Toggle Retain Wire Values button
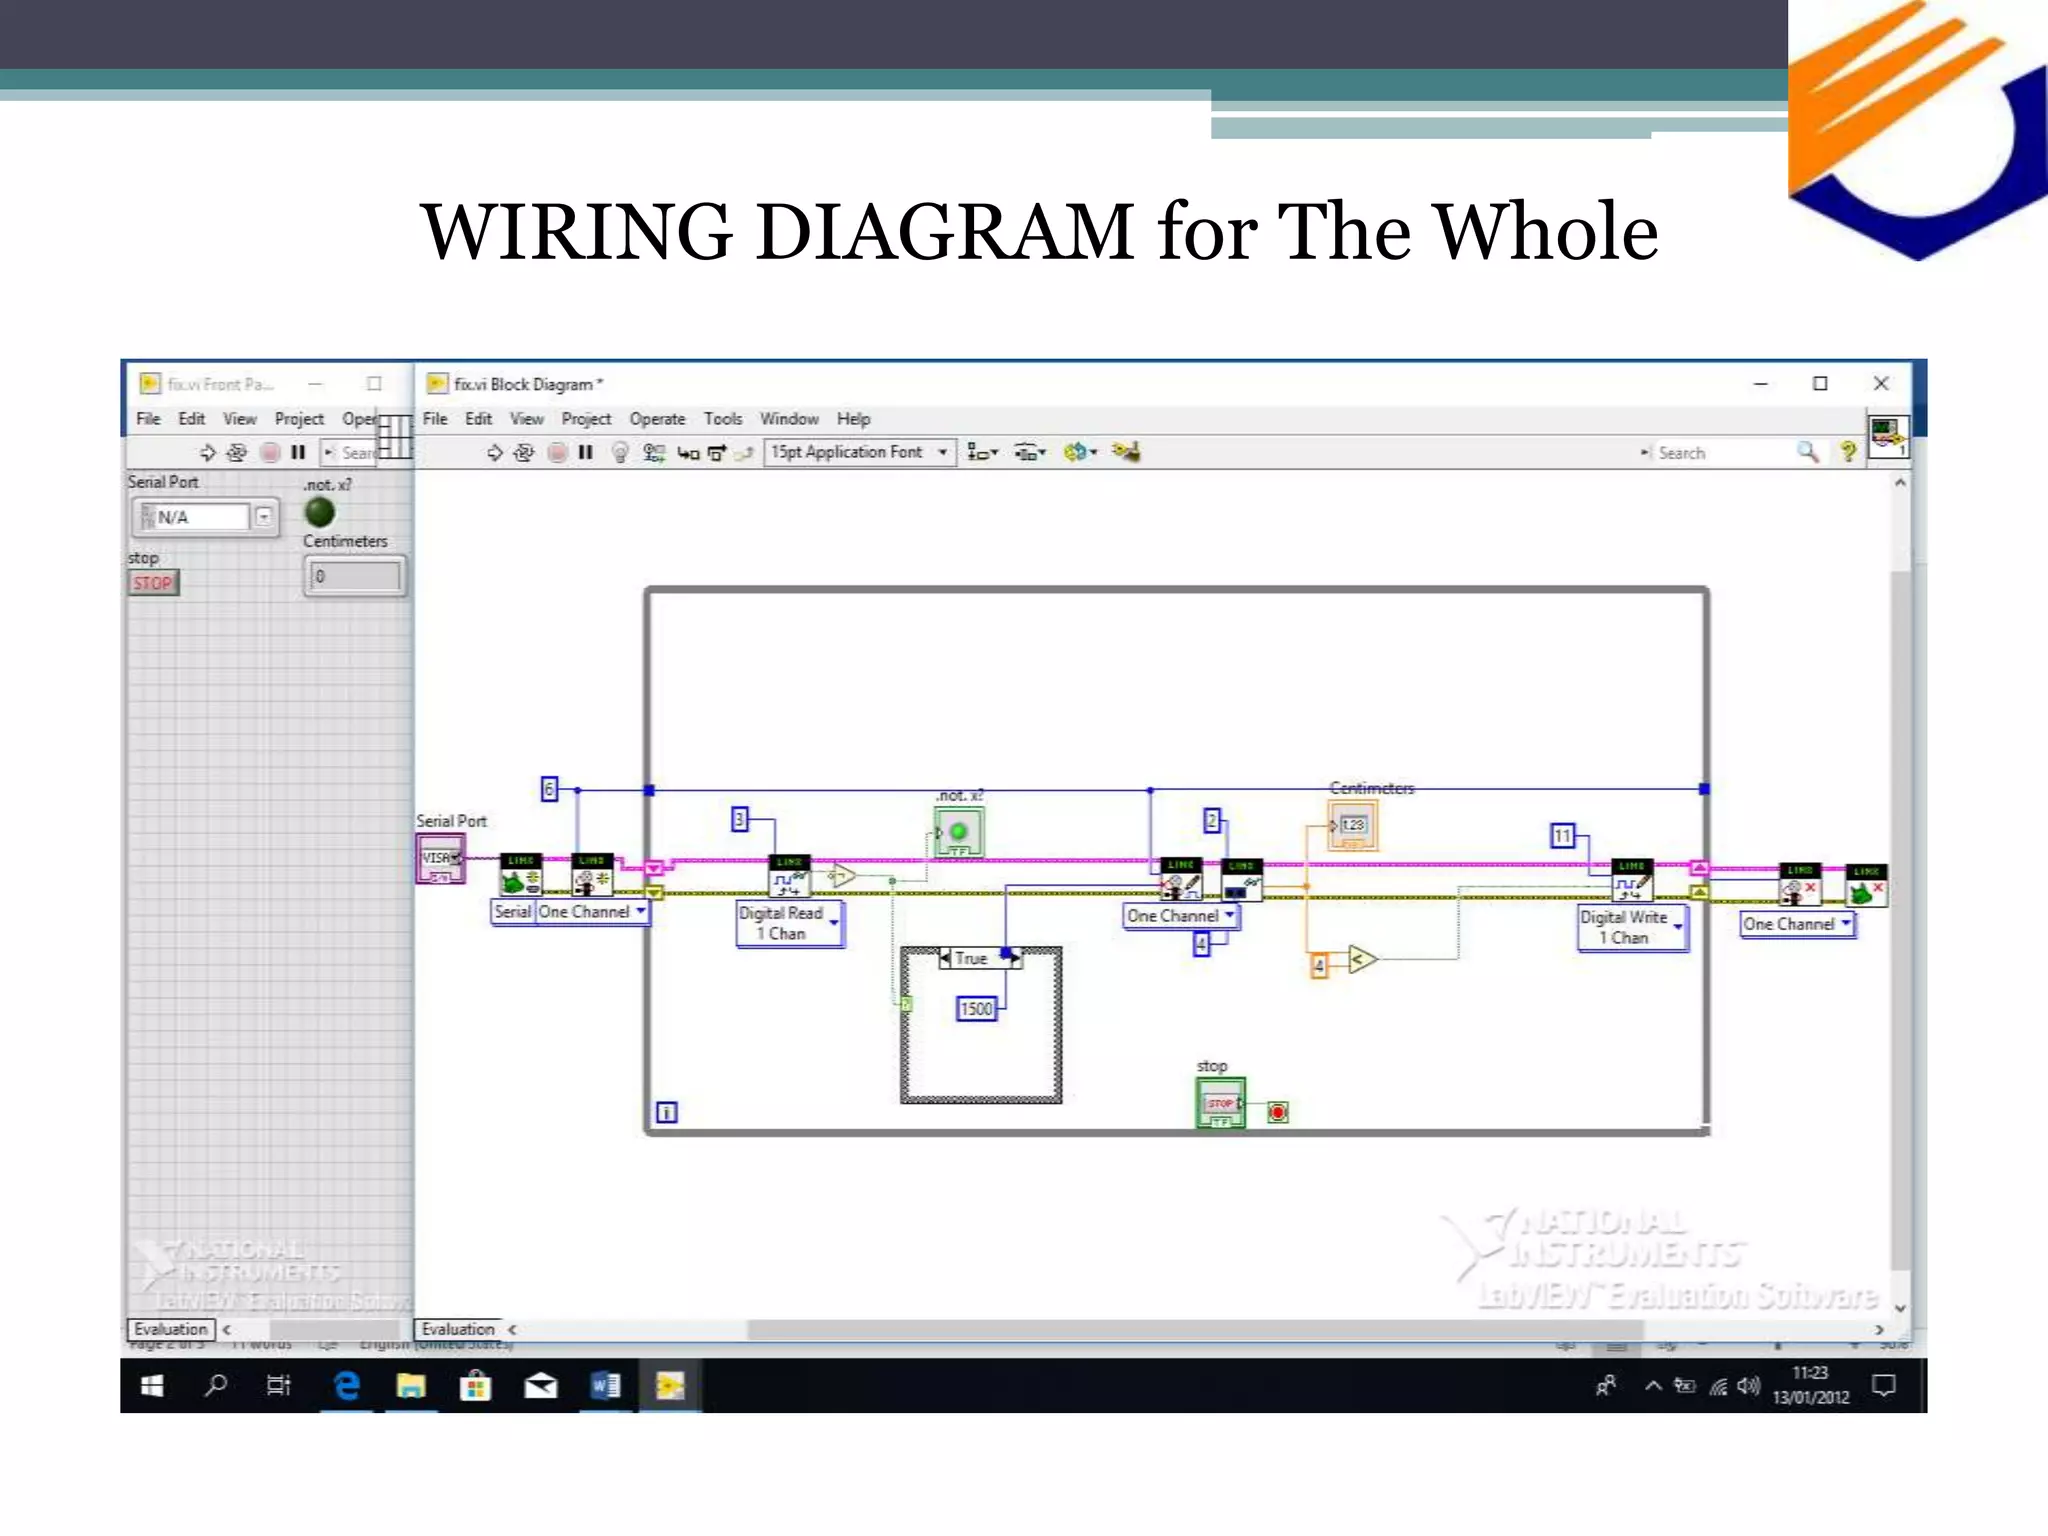Image resolution: width=2048 pixels, height=1536 pixels. coord(654,453)
